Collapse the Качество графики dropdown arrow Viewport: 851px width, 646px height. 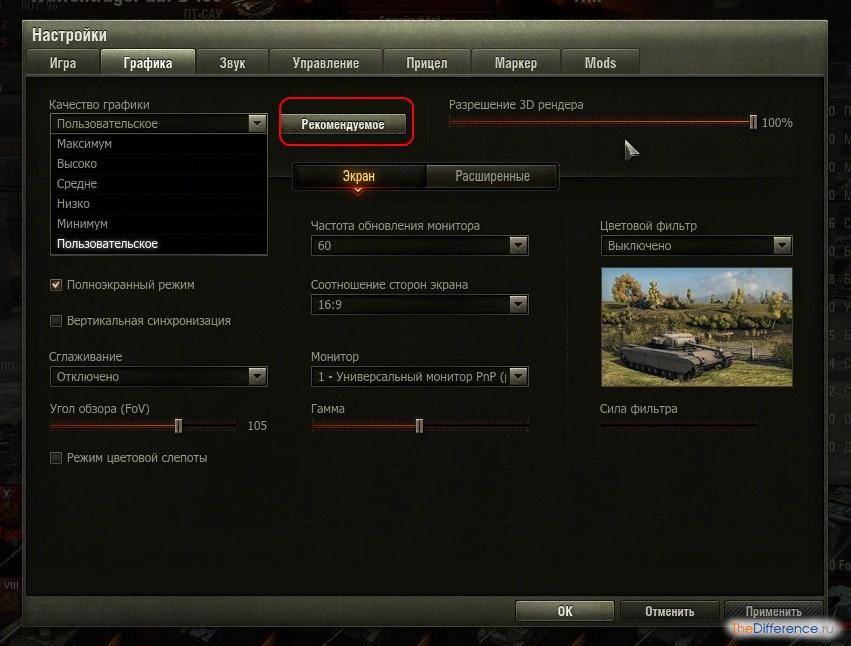click(x=258, y=124)
